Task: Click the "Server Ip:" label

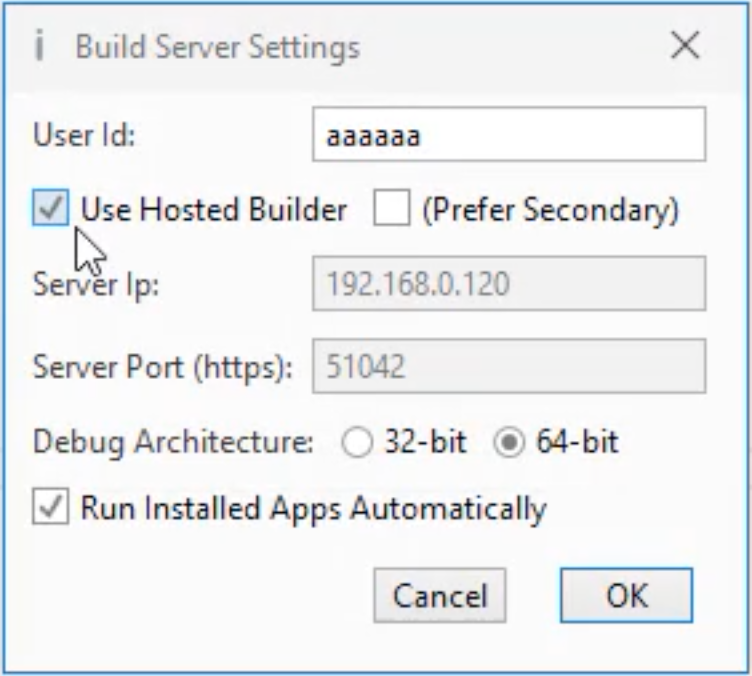Action: point(96,284)
